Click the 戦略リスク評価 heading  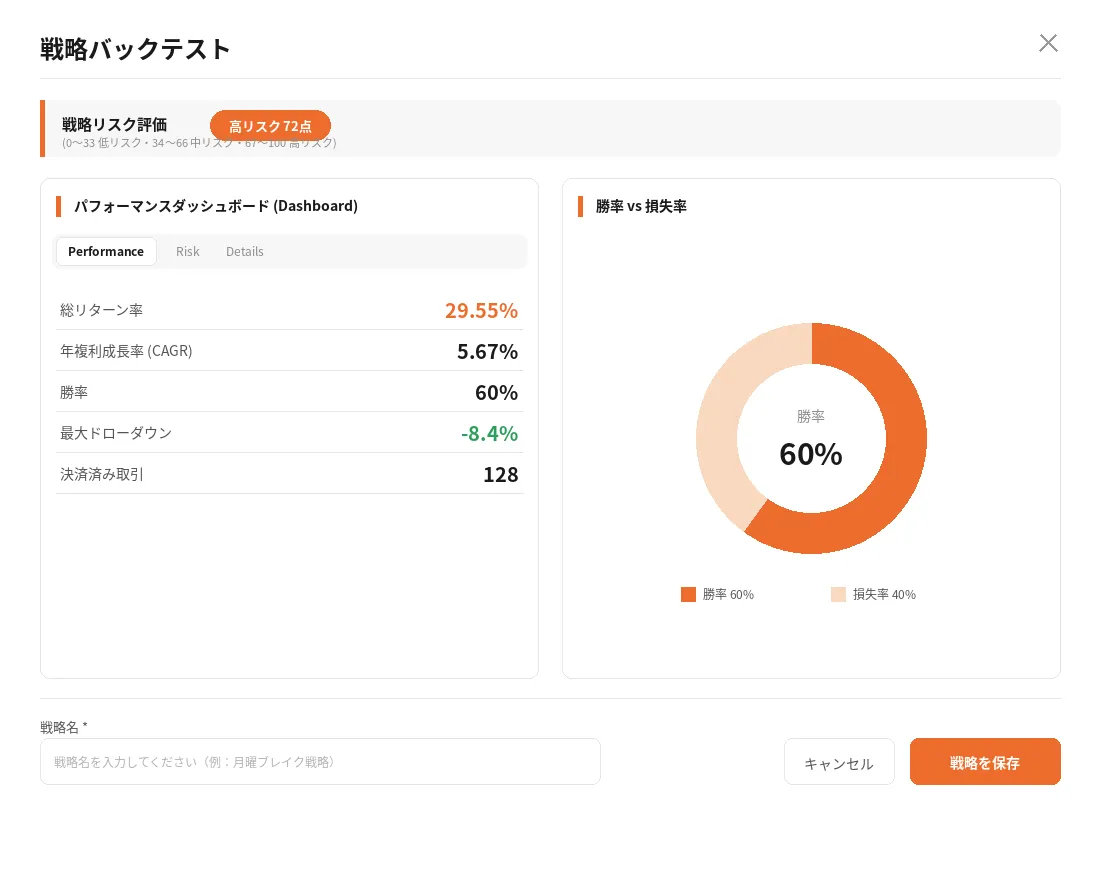tap(114, 124)
